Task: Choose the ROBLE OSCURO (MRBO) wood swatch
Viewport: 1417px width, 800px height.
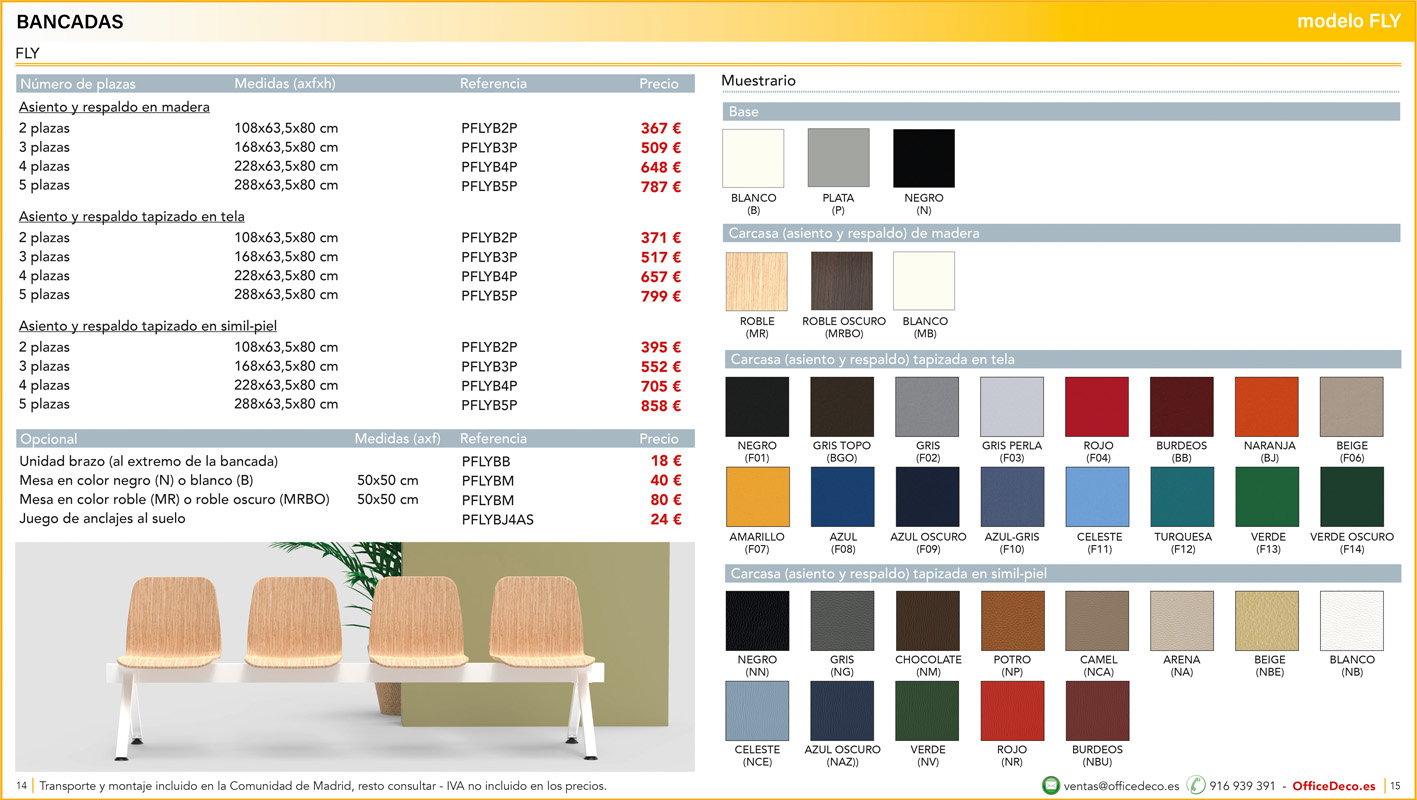Action: tap(842, 282)
